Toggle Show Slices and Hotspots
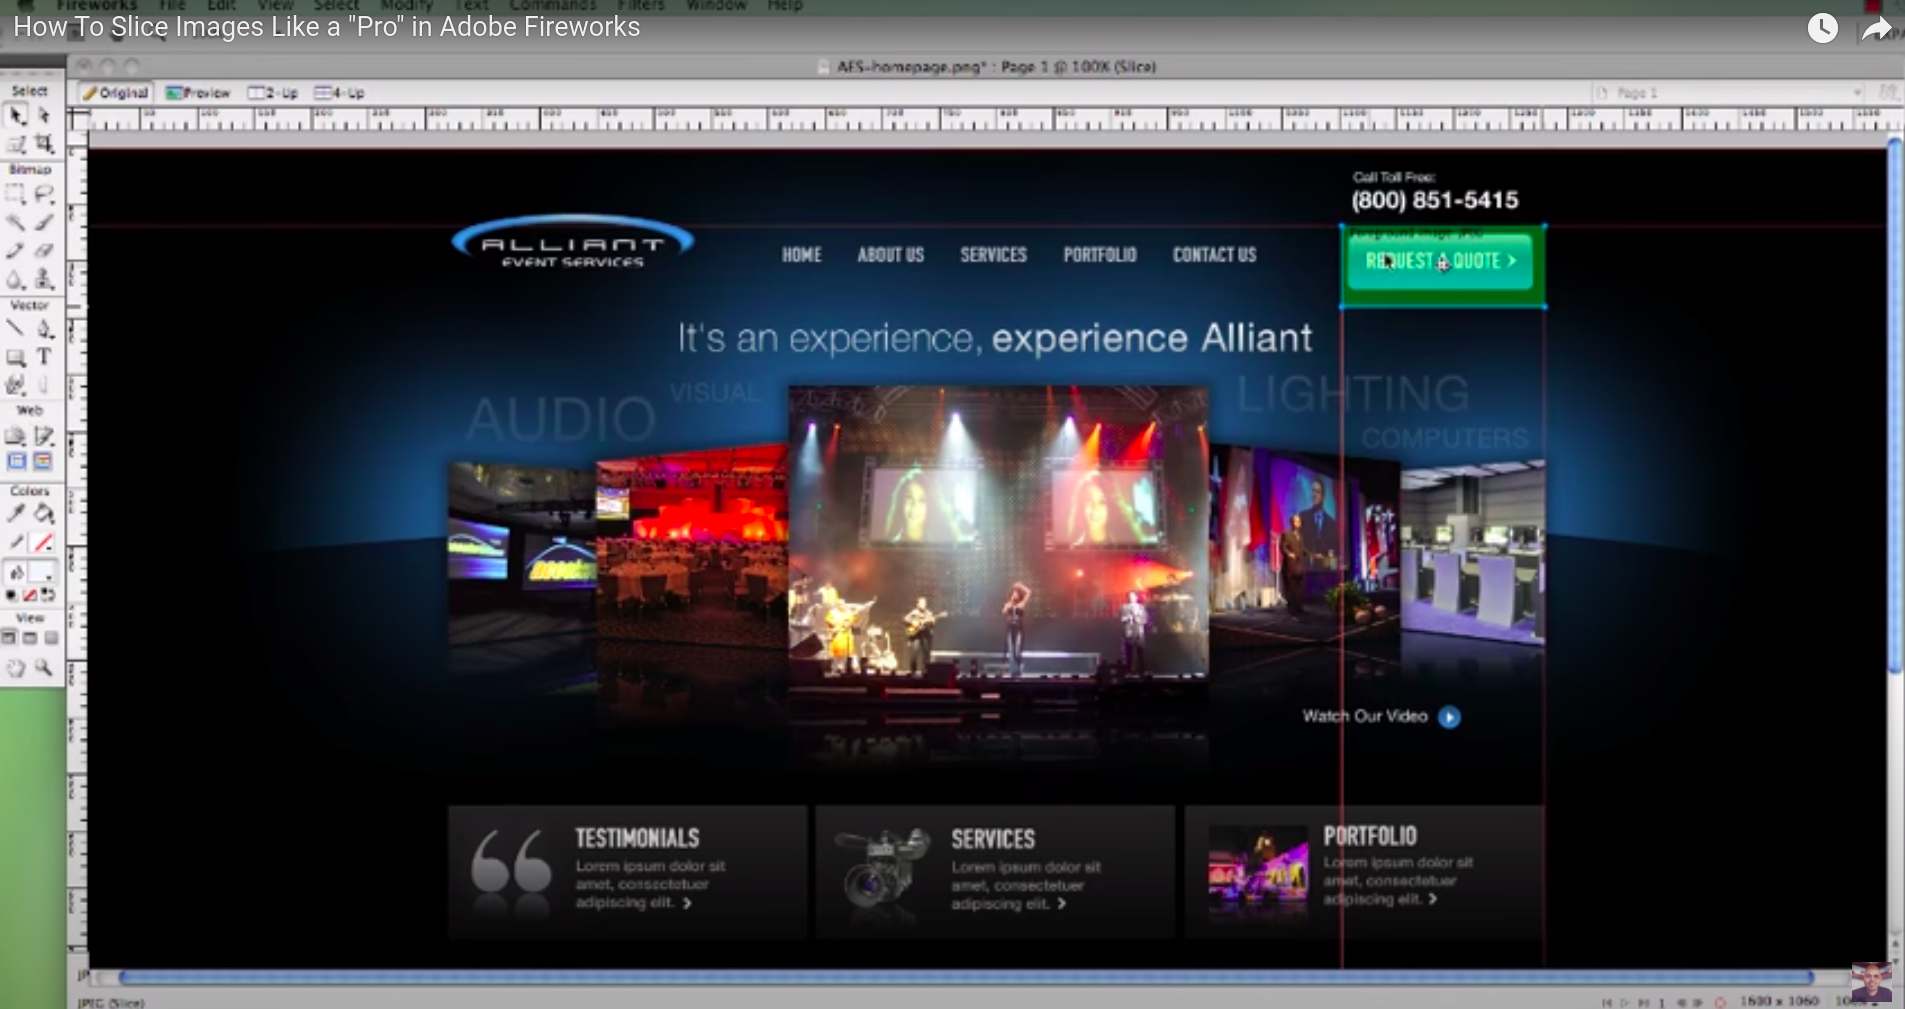Screen dimensions: 1905x1009 [43, 461]
